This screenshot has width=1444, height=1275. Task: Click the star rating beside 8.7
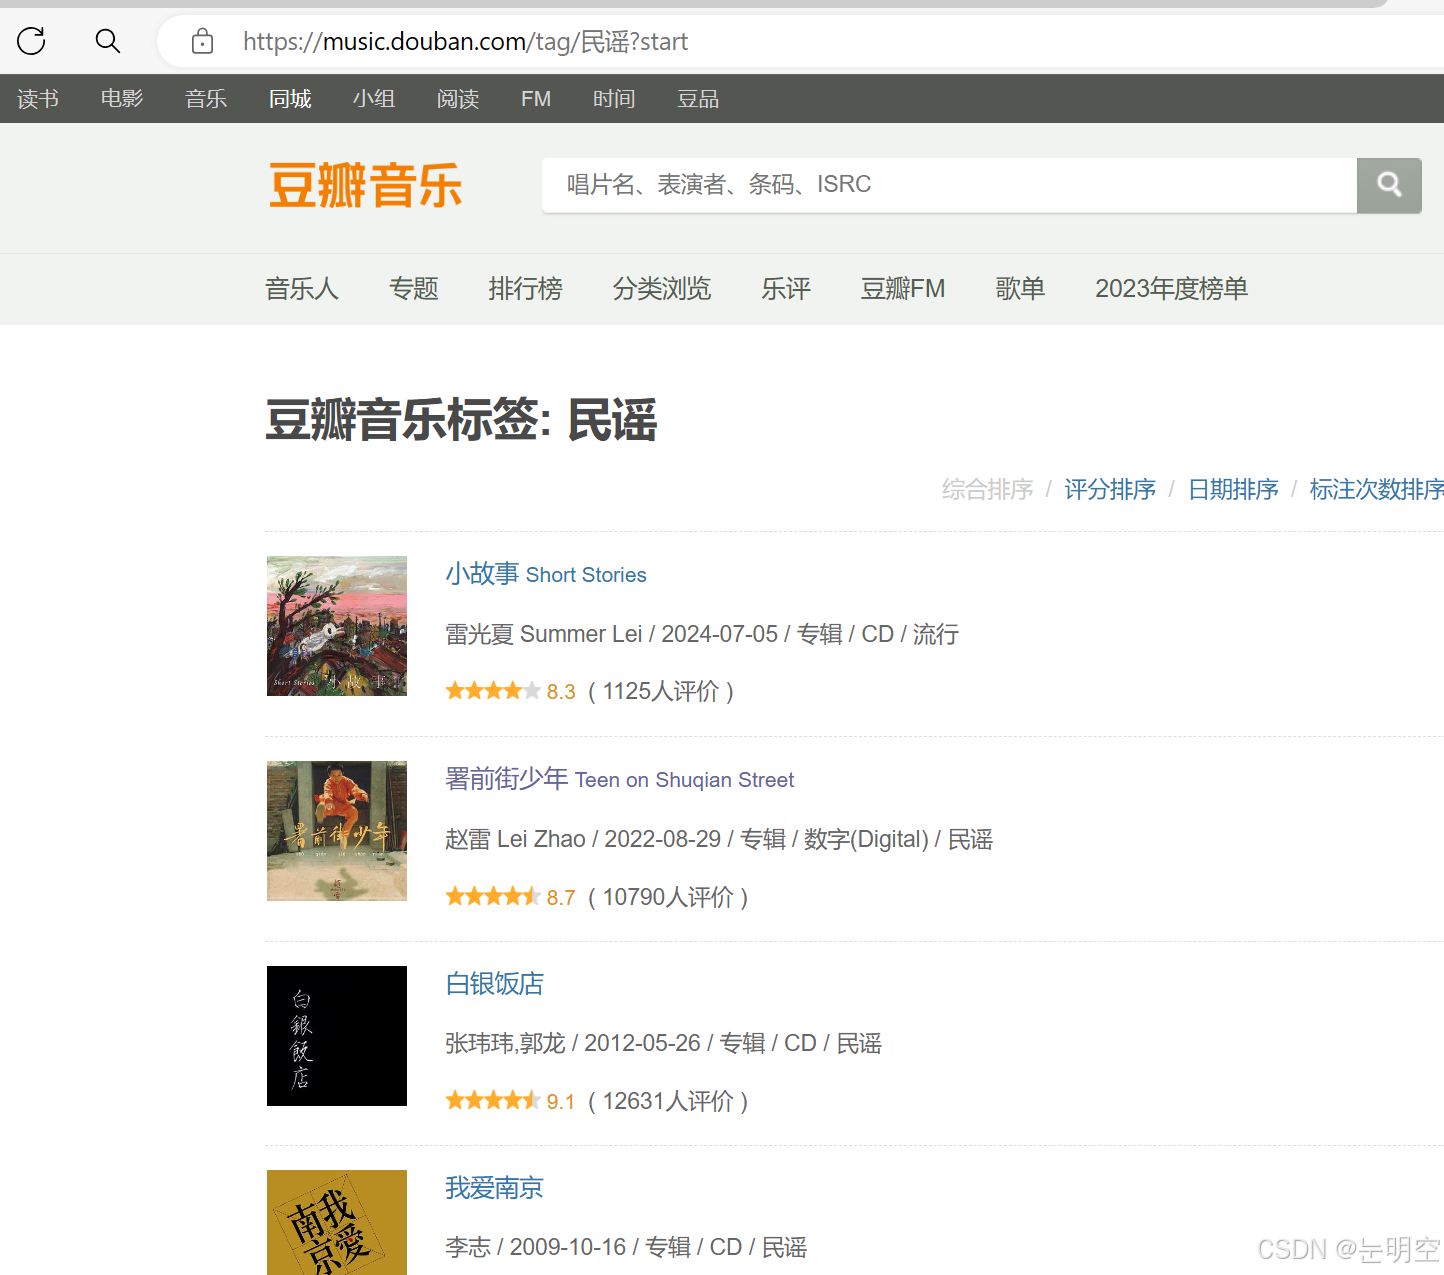point(493,896)
